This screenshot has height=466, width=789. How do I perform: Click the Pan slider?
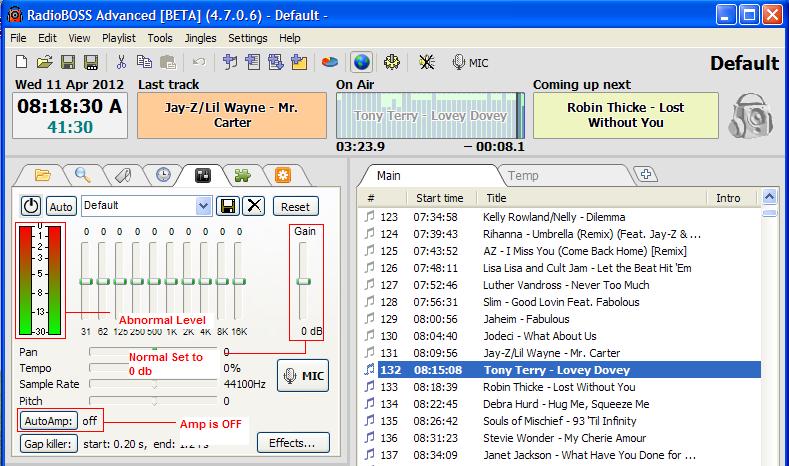[153, 350]
